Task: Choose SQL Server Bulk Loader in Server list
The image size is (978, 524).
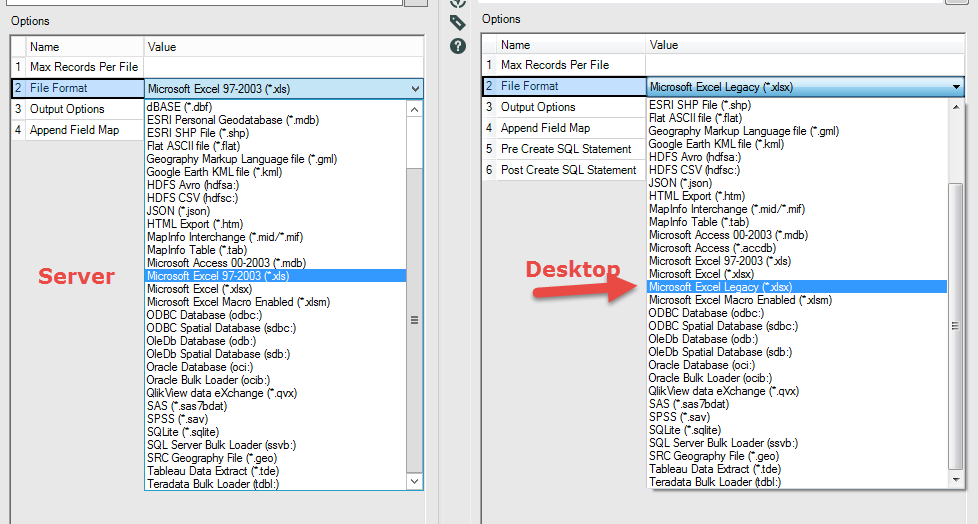Action: pyautogui.click(x=221, y=445)
